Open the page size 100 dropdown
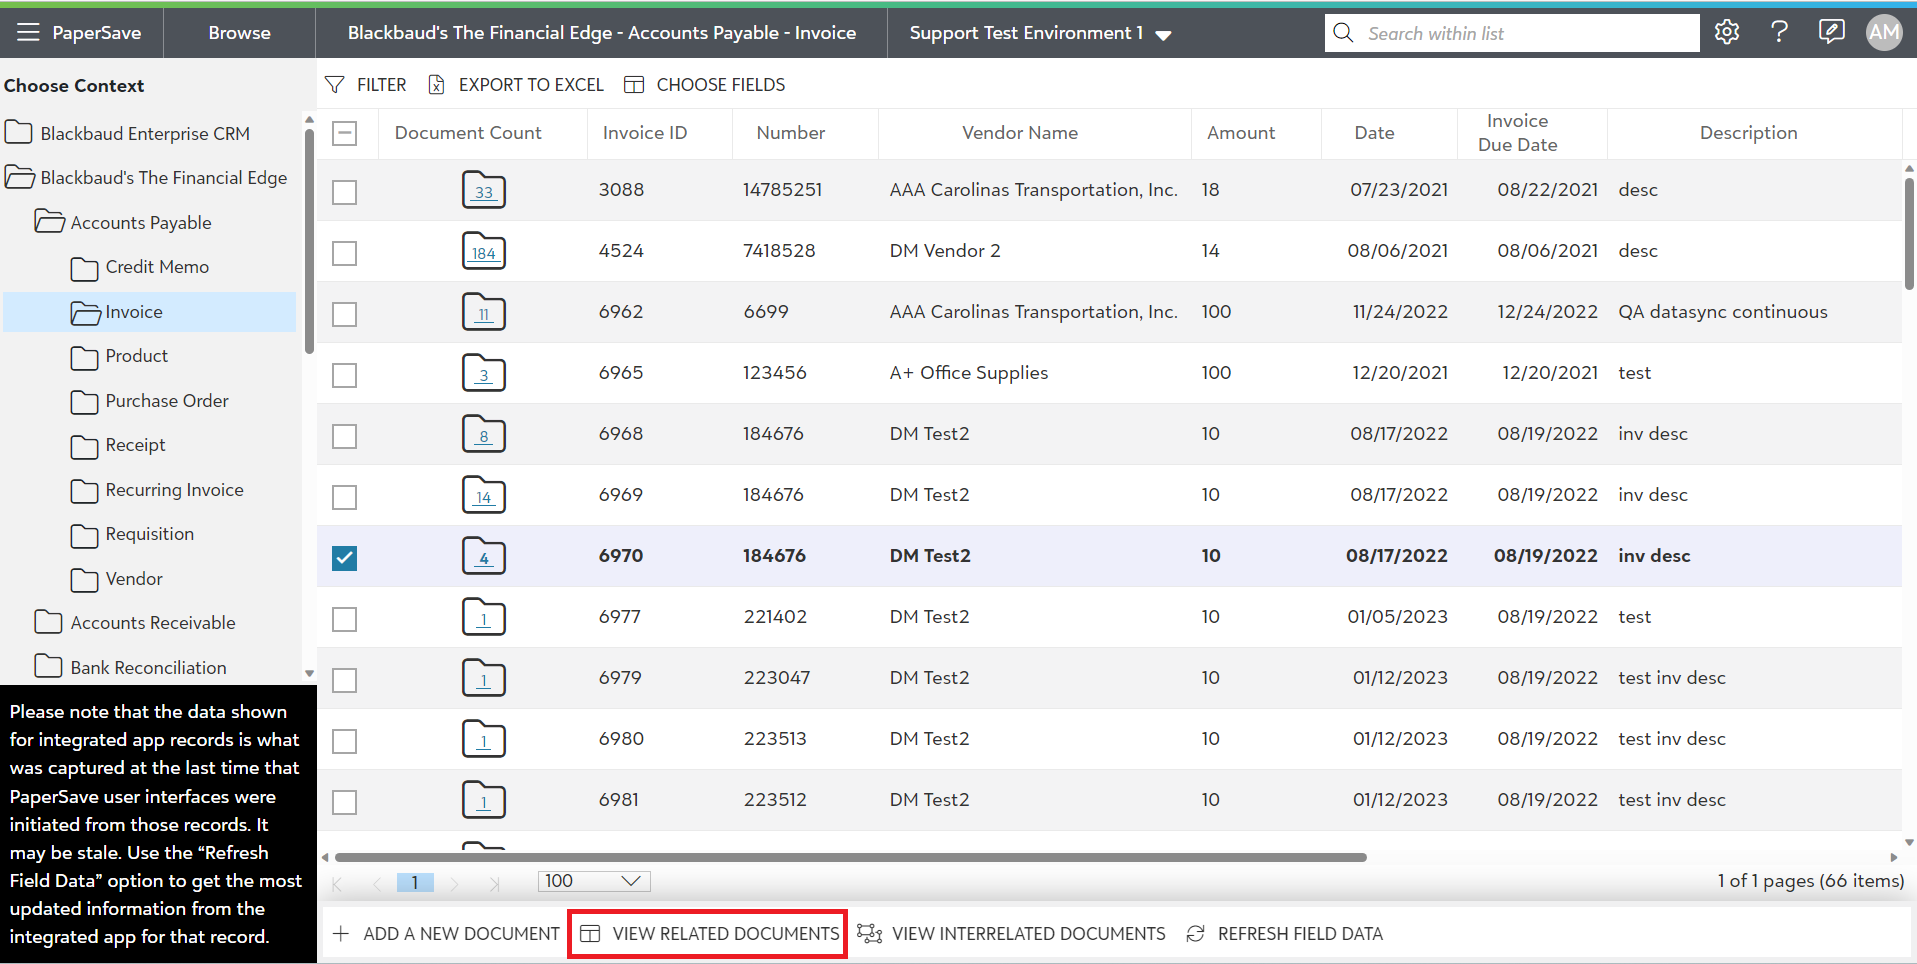The image size is (1917, 964). (594, 881)
